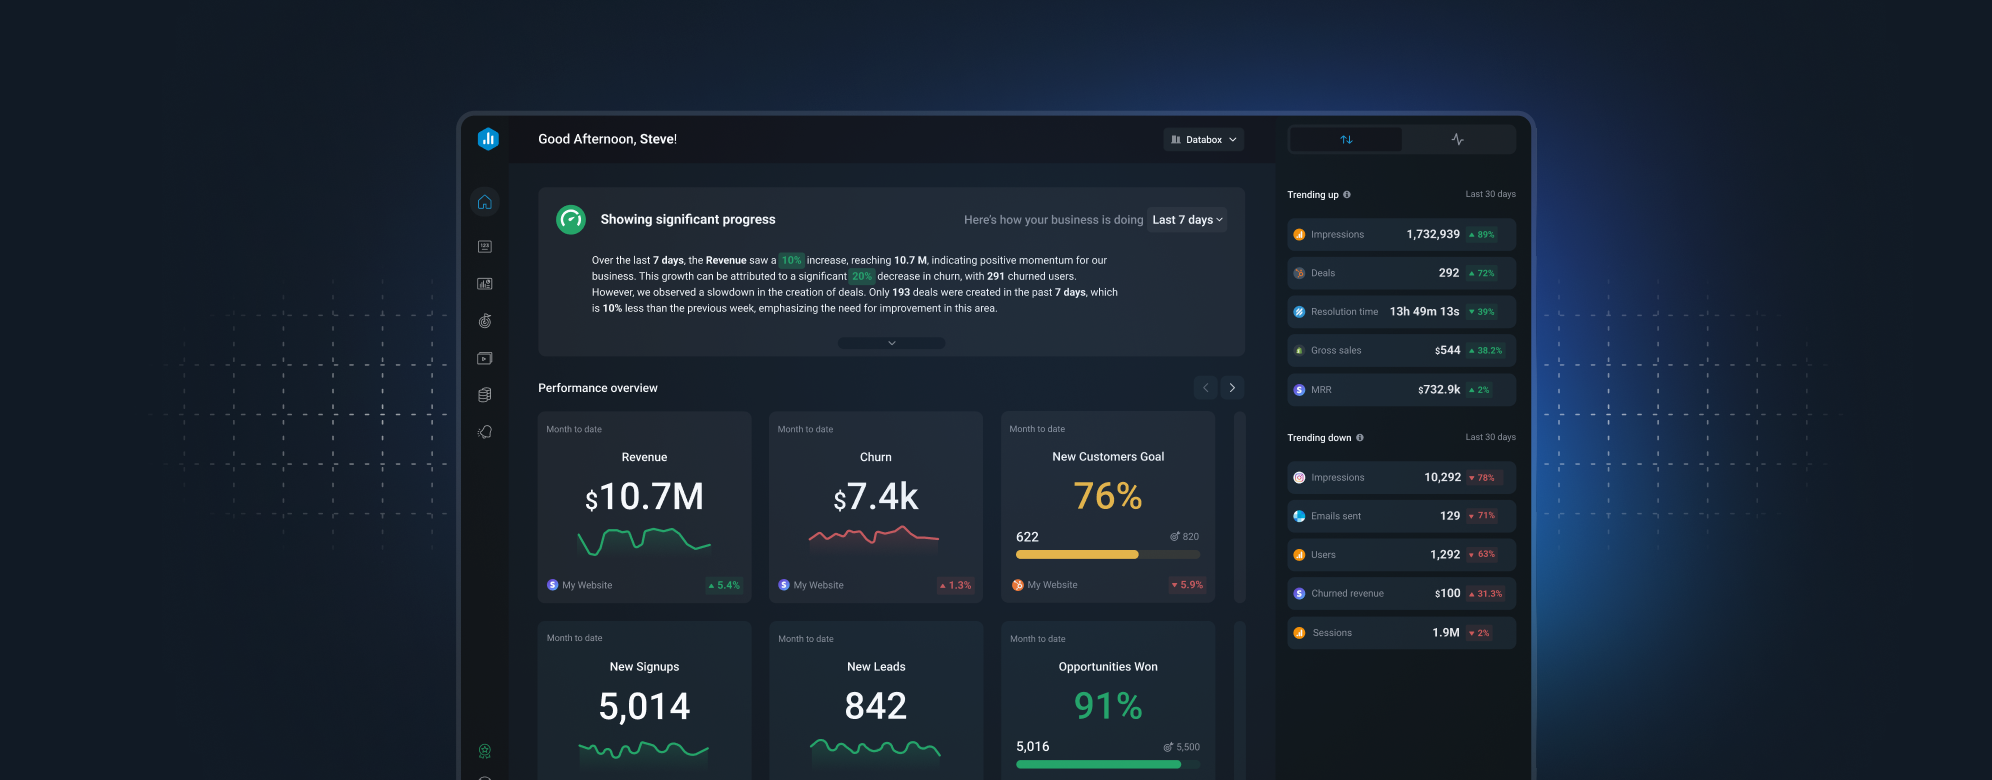The image size is (1992, 780).
Task: Click the New Customers 5.9% change badge
Action: pyautogui.click(x=1187, y=585)
